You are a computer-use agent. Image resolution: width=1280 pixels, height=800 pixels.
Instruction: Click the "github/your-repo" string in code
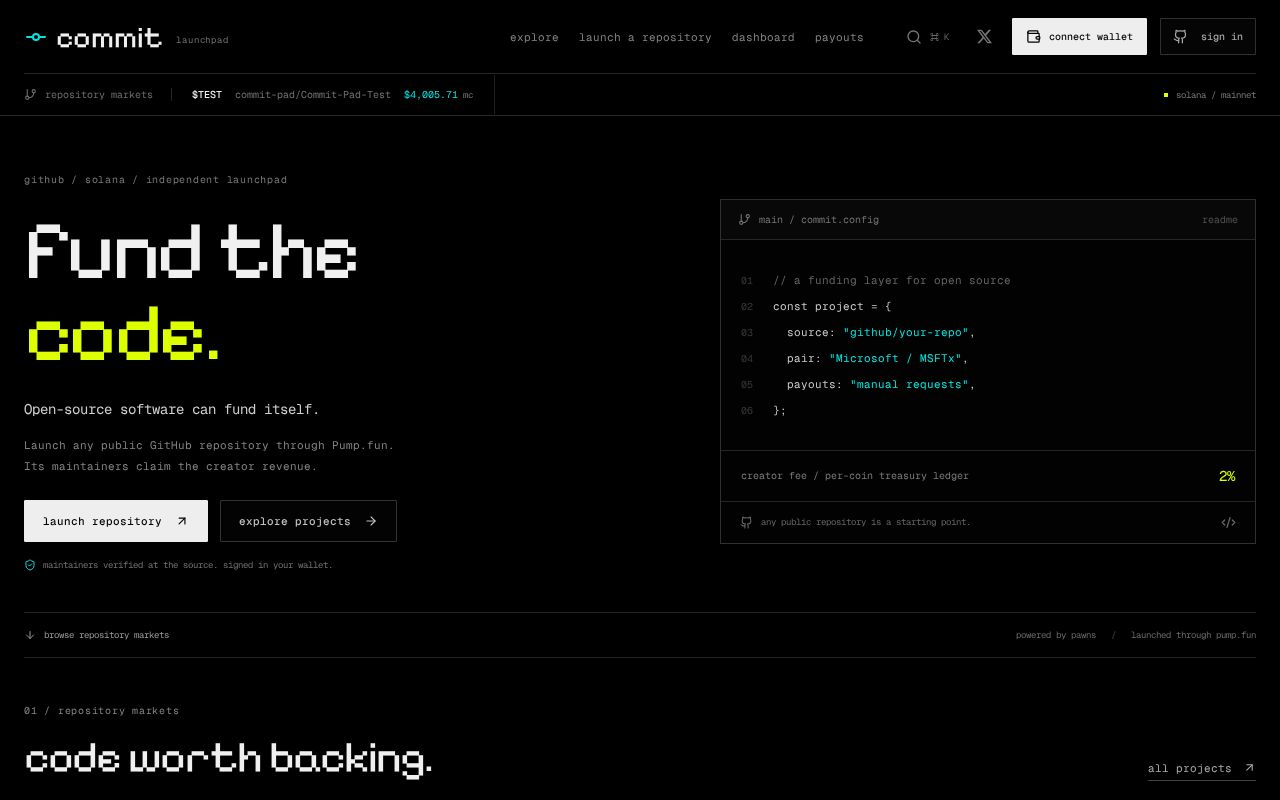coord(906,332)
